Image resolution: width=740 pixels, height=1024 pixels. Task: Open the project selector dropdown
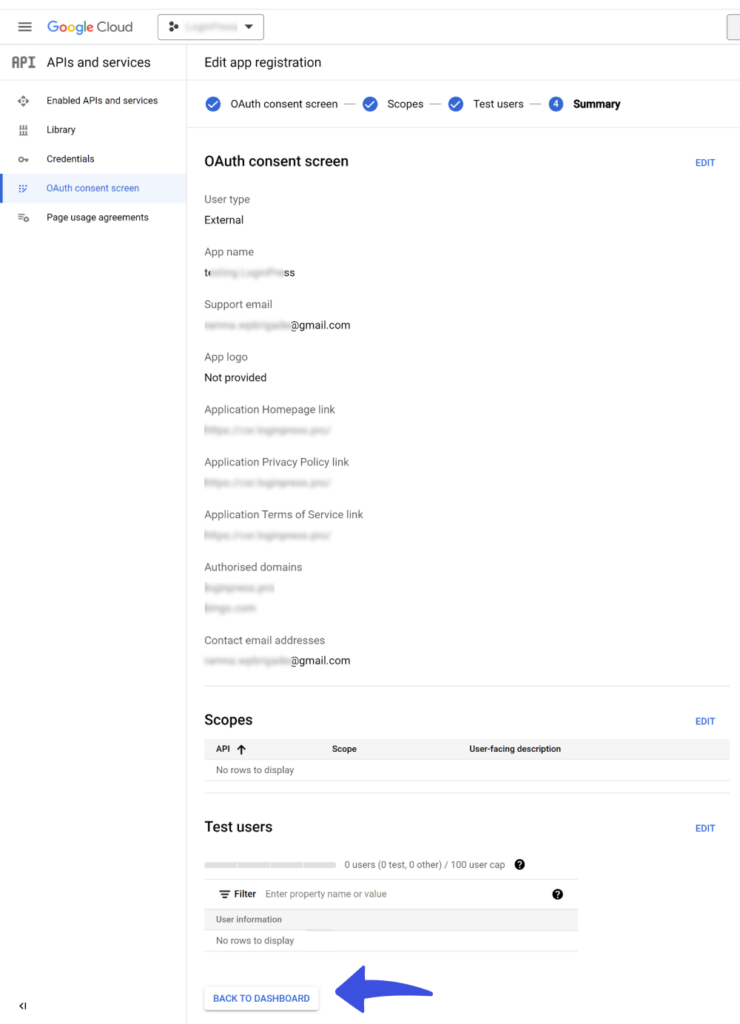[210, 27]
